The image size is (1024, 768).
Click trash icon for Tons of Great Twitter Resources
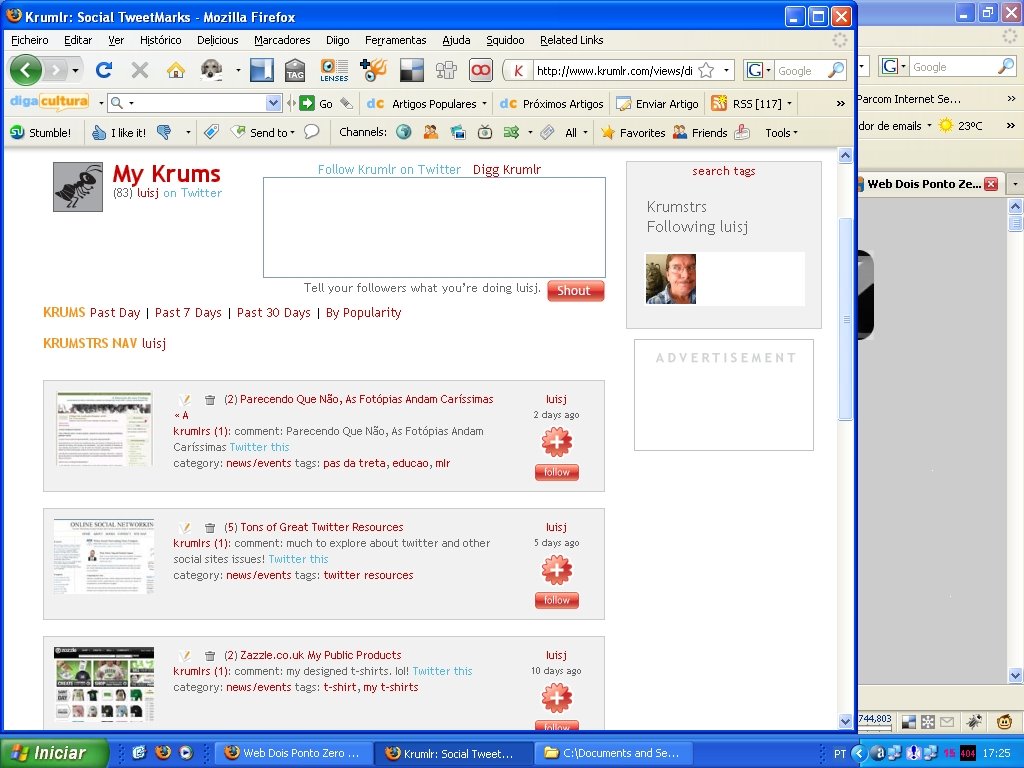click(210, 527)
